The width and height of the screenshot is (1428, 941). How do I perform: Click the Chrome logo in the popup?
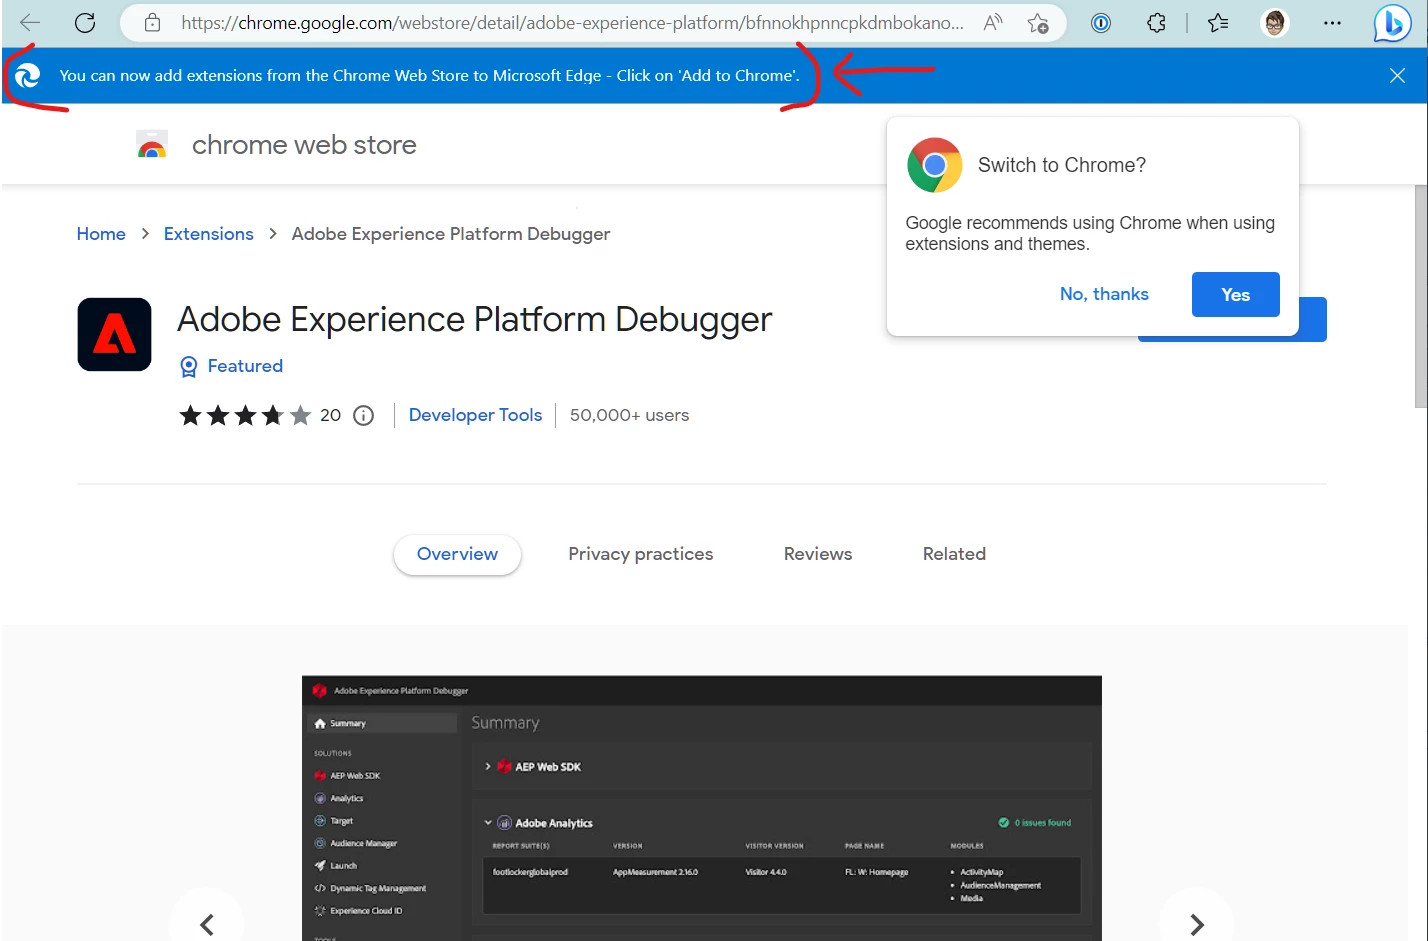[x=935, y=165]
